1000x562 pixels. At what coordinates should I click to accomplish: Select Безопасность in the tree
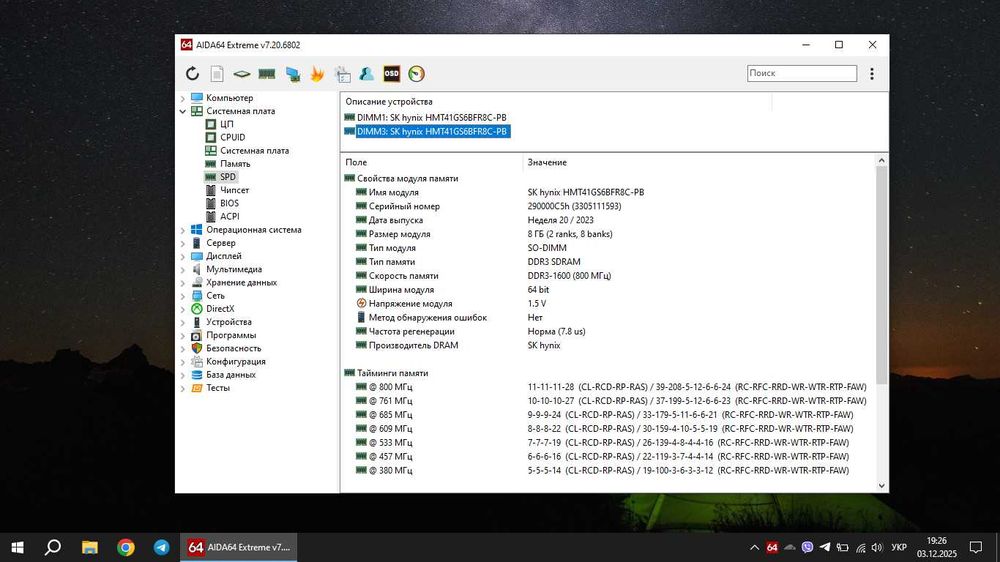(x=233, y=348)
